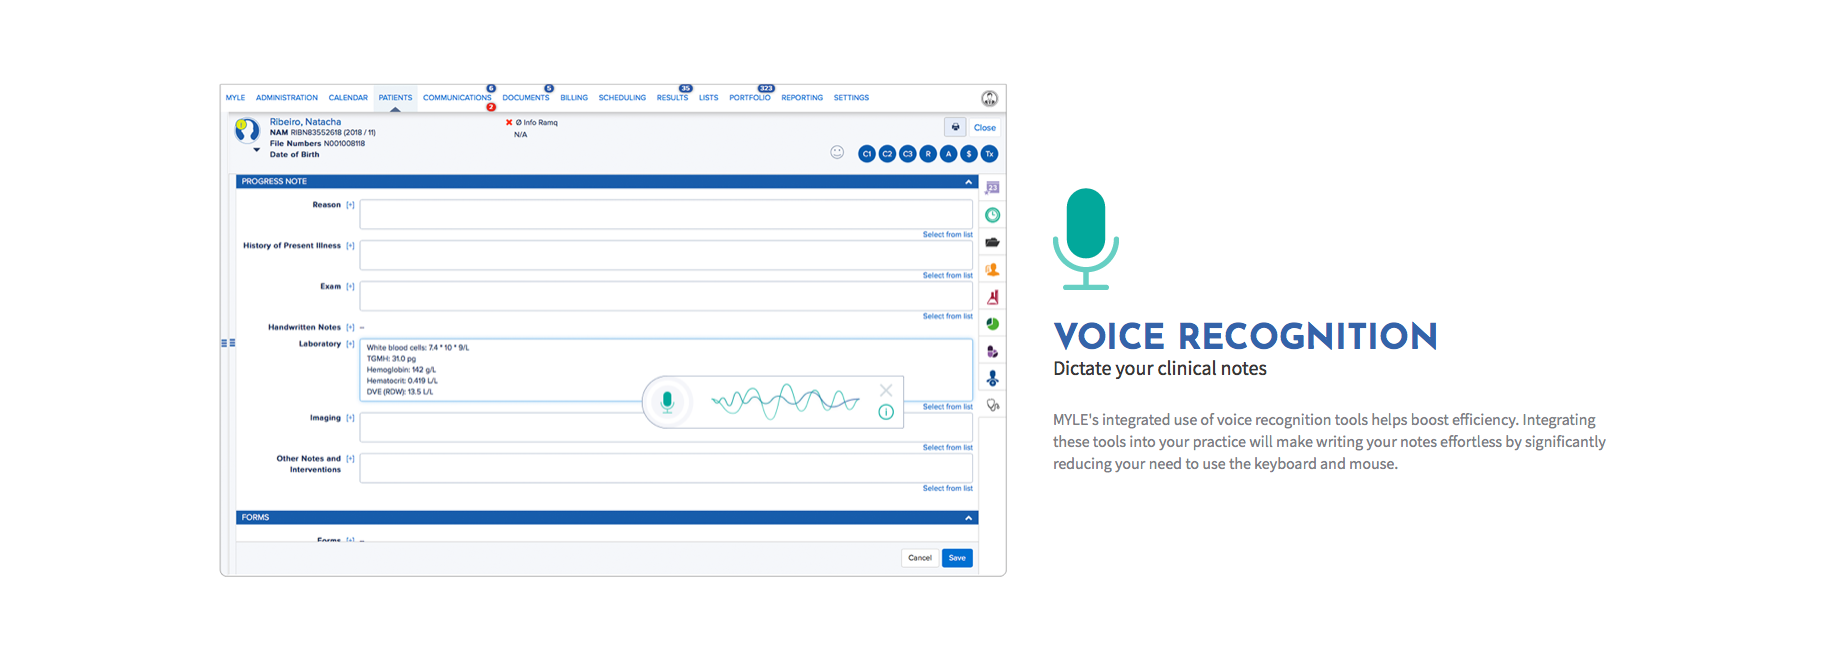The height and width of the screenshot is (661, 1821).
Task: Open the black folder icon in sidebar
Action: (x=992, y=242)
